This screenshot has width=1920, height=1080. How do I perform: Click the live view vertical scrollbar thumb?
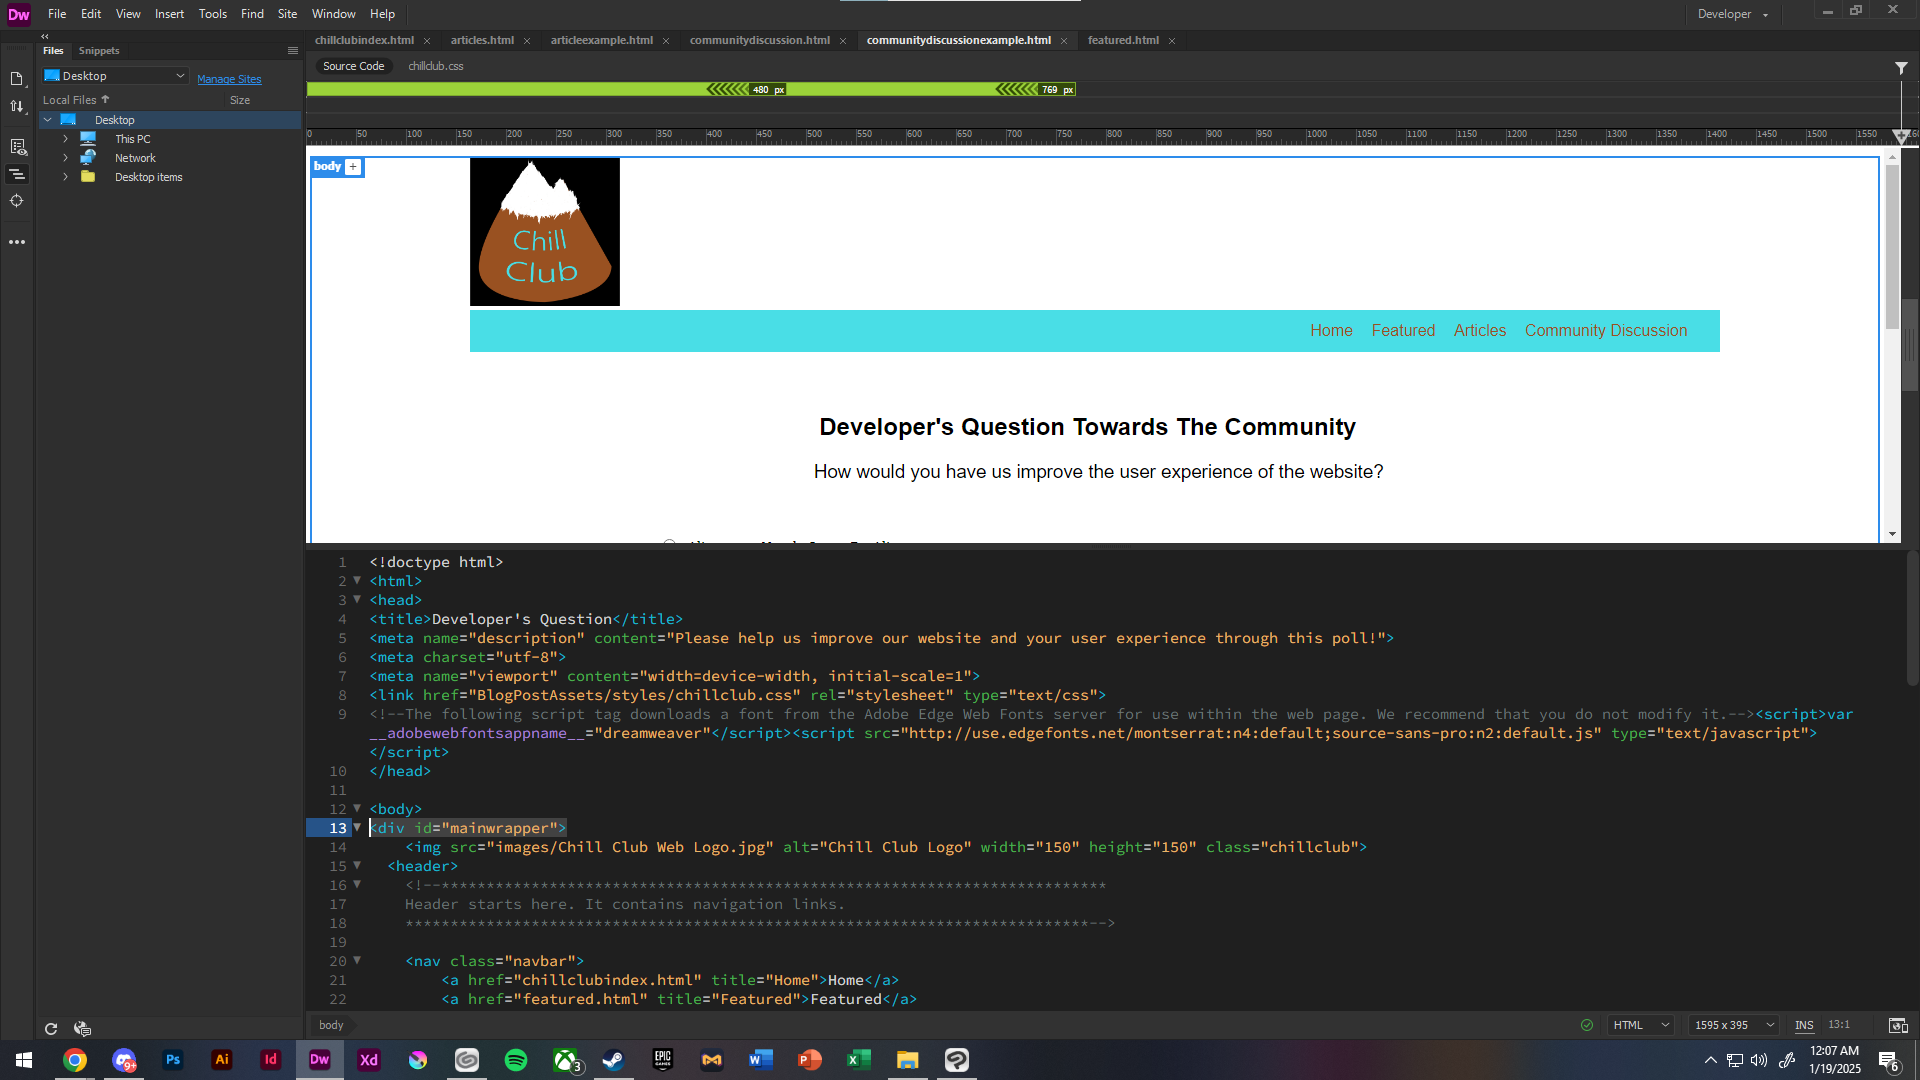(1892, 246)
